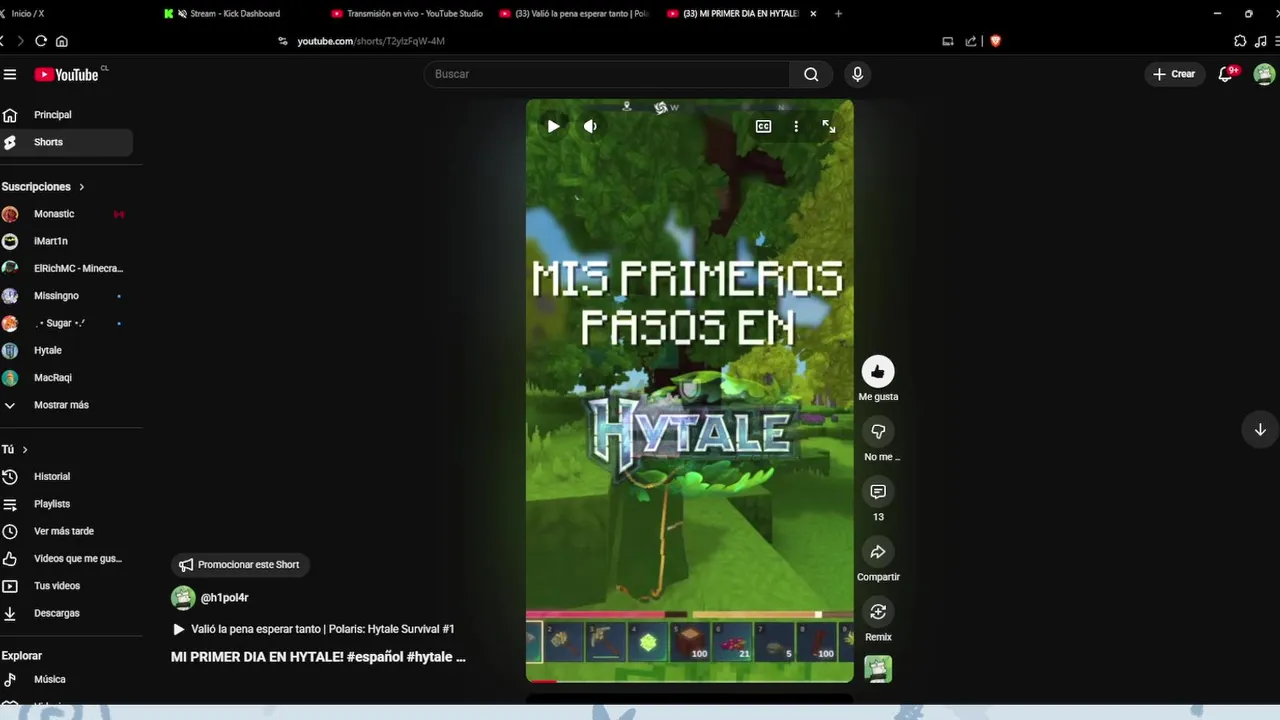Click the Crear button
Screen dimensions: 1280x720
1174,74
